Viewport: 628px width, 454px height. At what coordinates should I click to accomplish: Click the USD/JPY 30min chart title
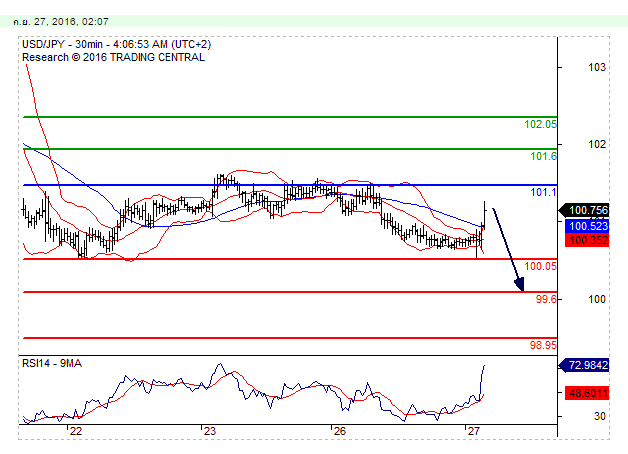point(122,44)
